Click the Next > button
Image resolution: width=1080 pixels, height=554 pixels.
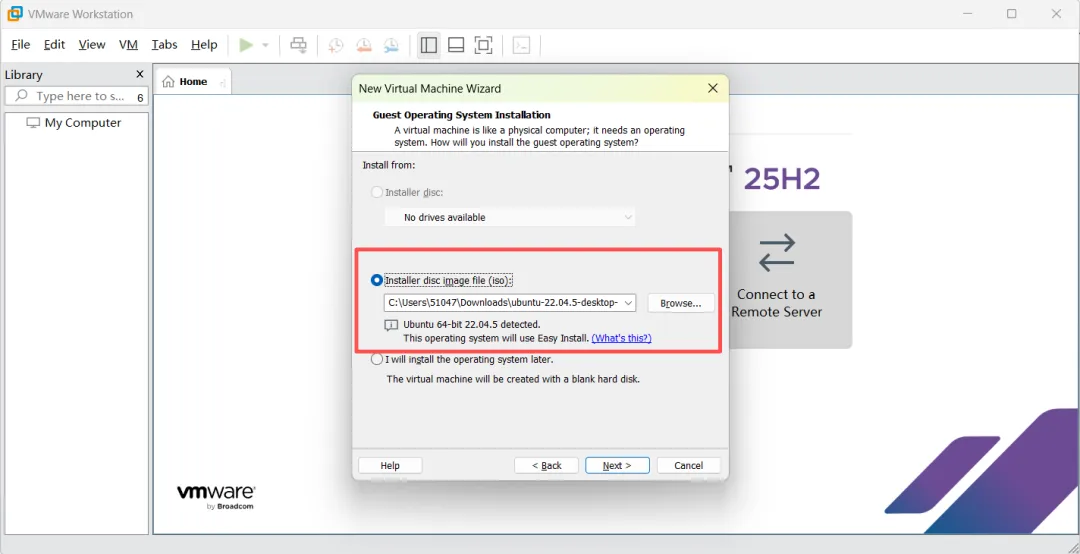pos(617,466)
